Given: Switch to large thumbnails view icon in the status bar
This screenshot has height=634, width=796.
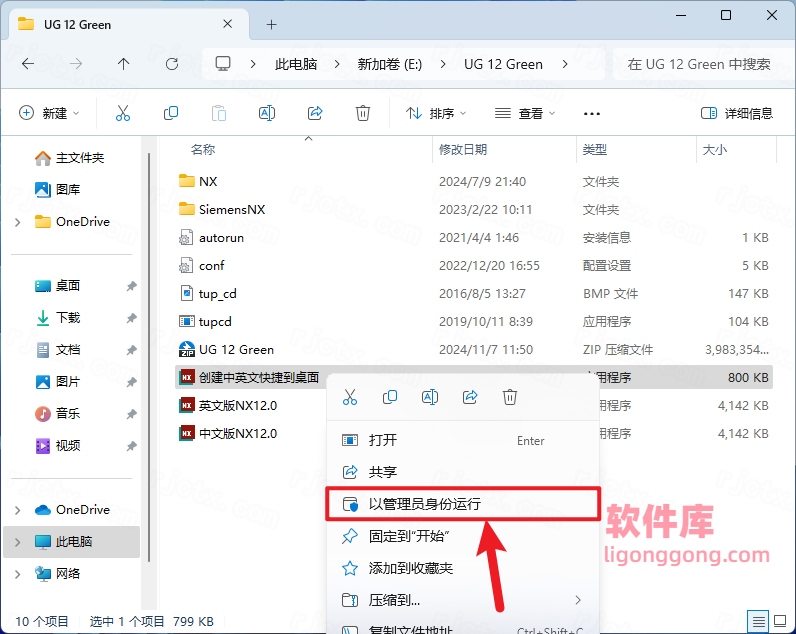Looking at the screenshot, I should click(780, 621).
